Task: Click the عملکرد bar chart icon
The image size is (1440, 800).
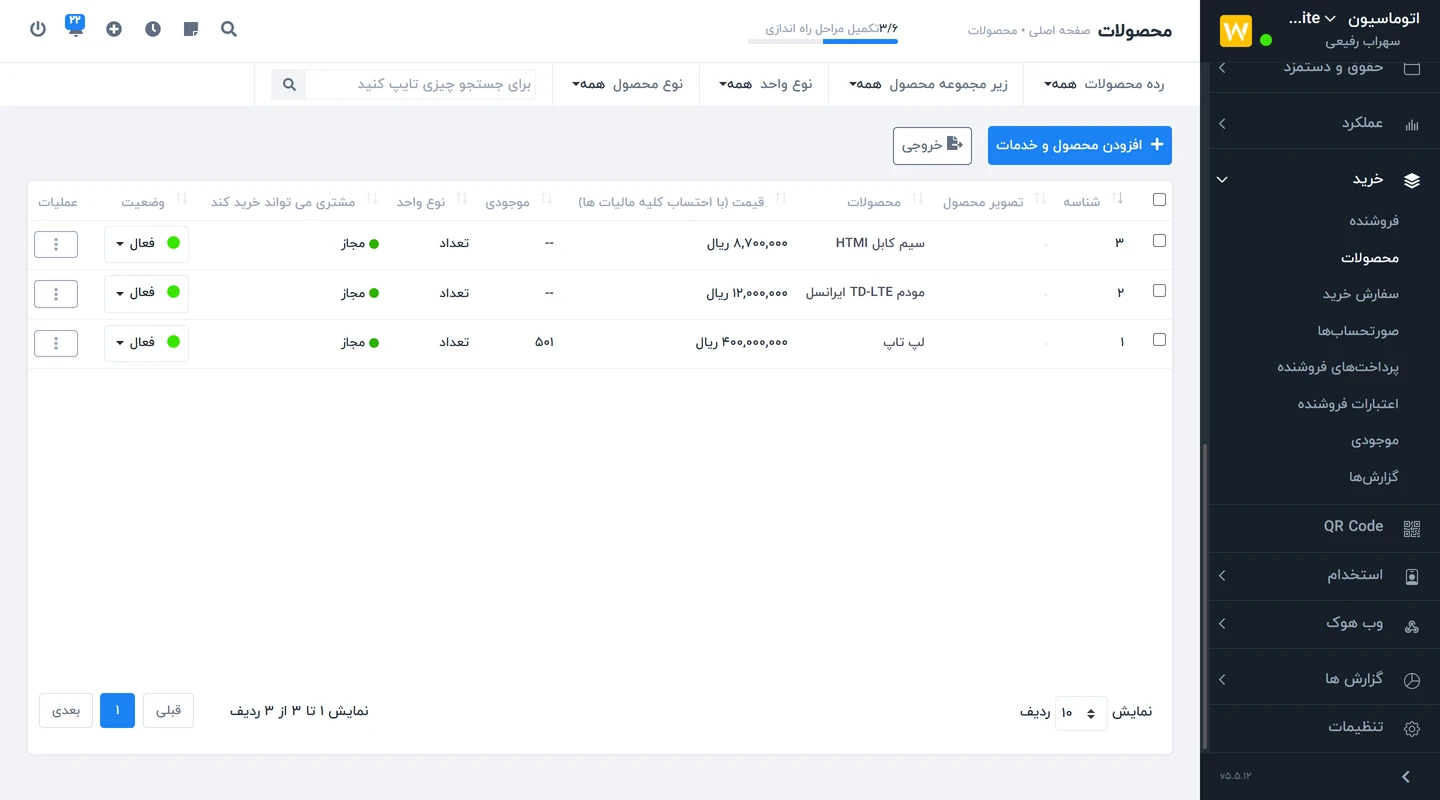Action: pyautogui.click(x=1412, y=125)
